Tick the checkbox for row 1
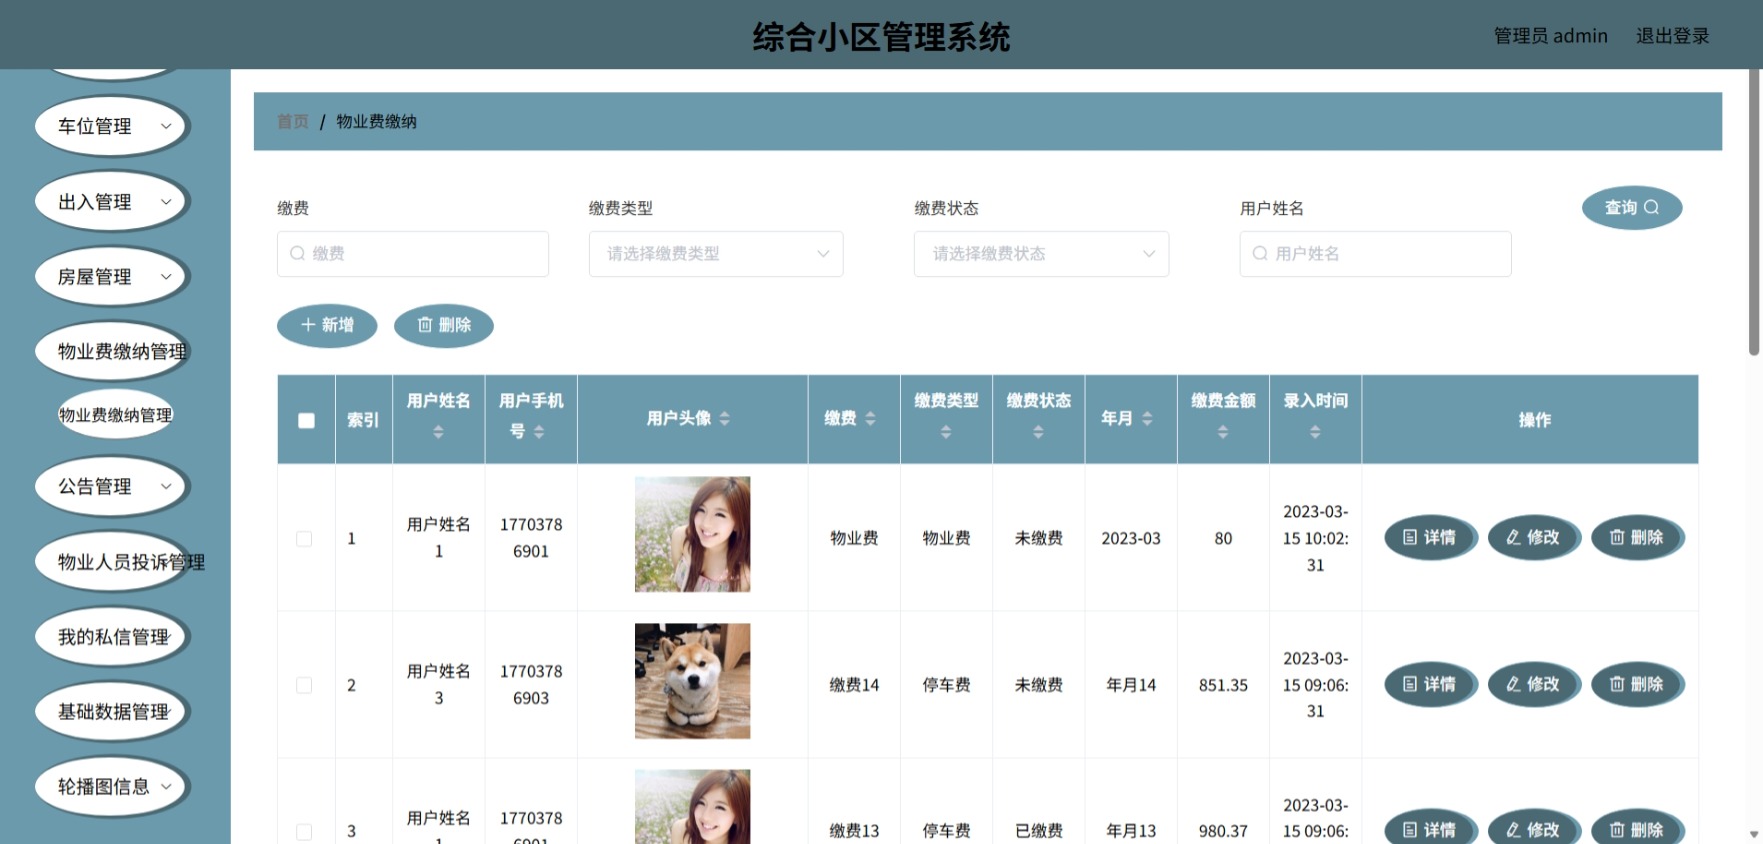The width and height of the screenshot is (1763, 844). pyautogui.click(x=304, y=539)
